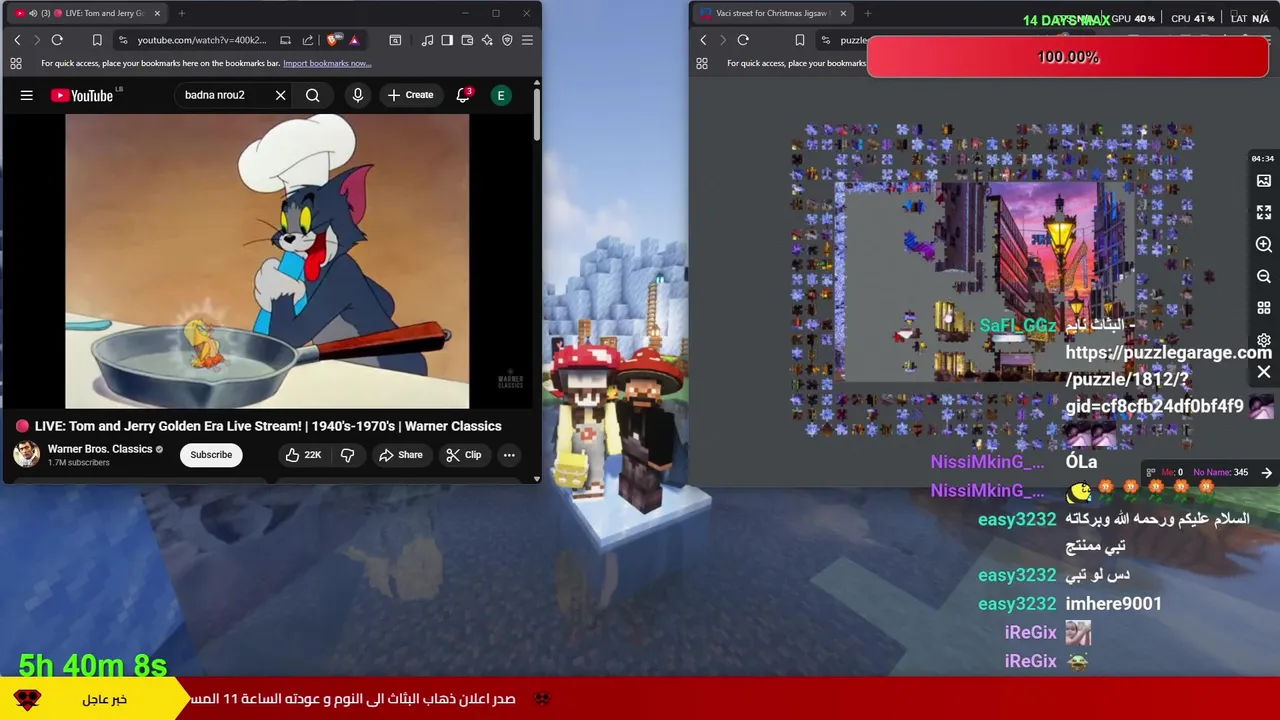Open Warner Bros. Classics channel avatar
This screenshot has height=720, width=1280.
tap(27, 454)
